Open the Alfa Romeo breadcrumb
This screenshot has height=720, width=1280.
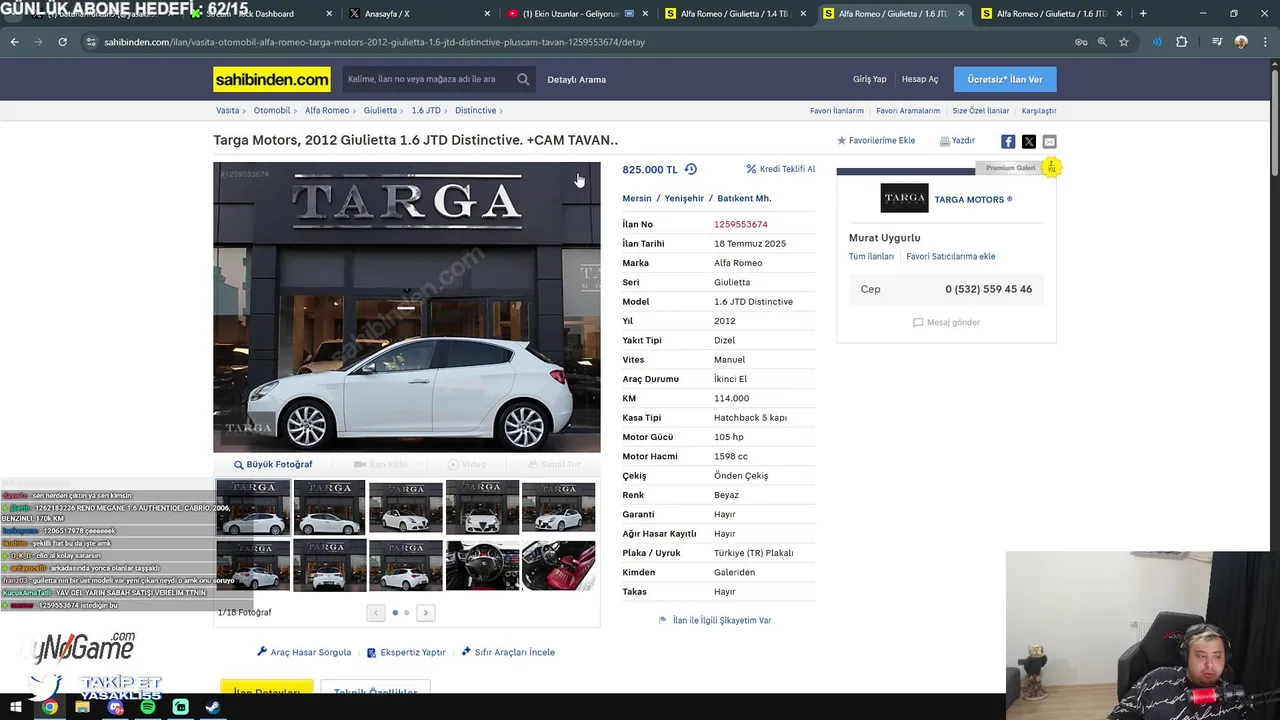coord(327,110)
